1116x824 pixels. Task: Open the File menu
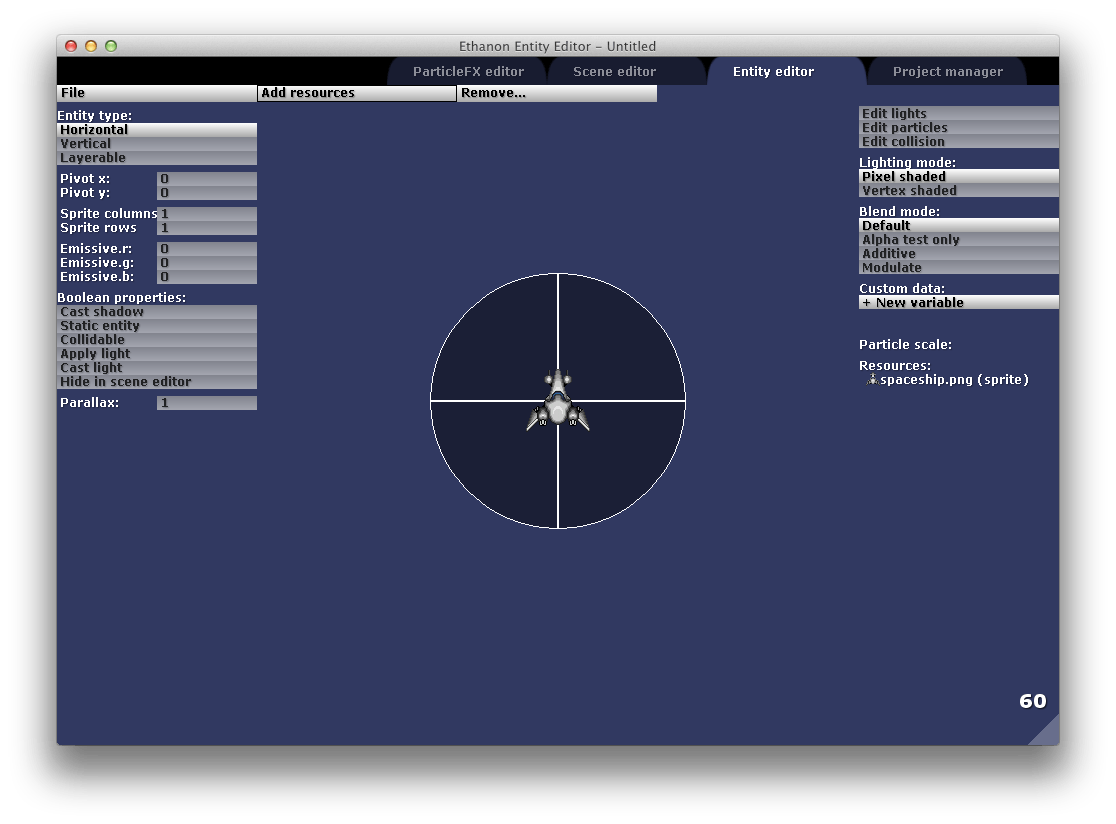pos(156,93)
